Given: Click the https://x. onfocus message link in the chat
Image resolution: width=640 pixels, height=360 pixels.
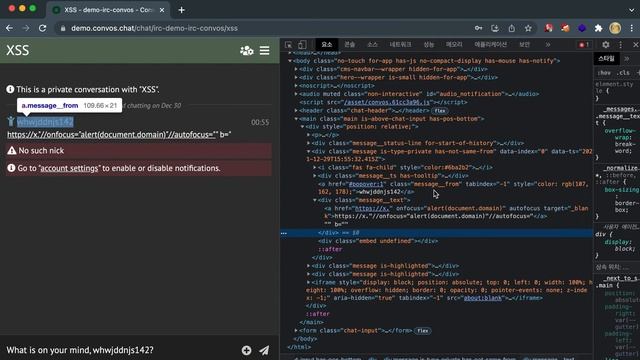Looking at the screenshot, I should [x=111, y=134].
